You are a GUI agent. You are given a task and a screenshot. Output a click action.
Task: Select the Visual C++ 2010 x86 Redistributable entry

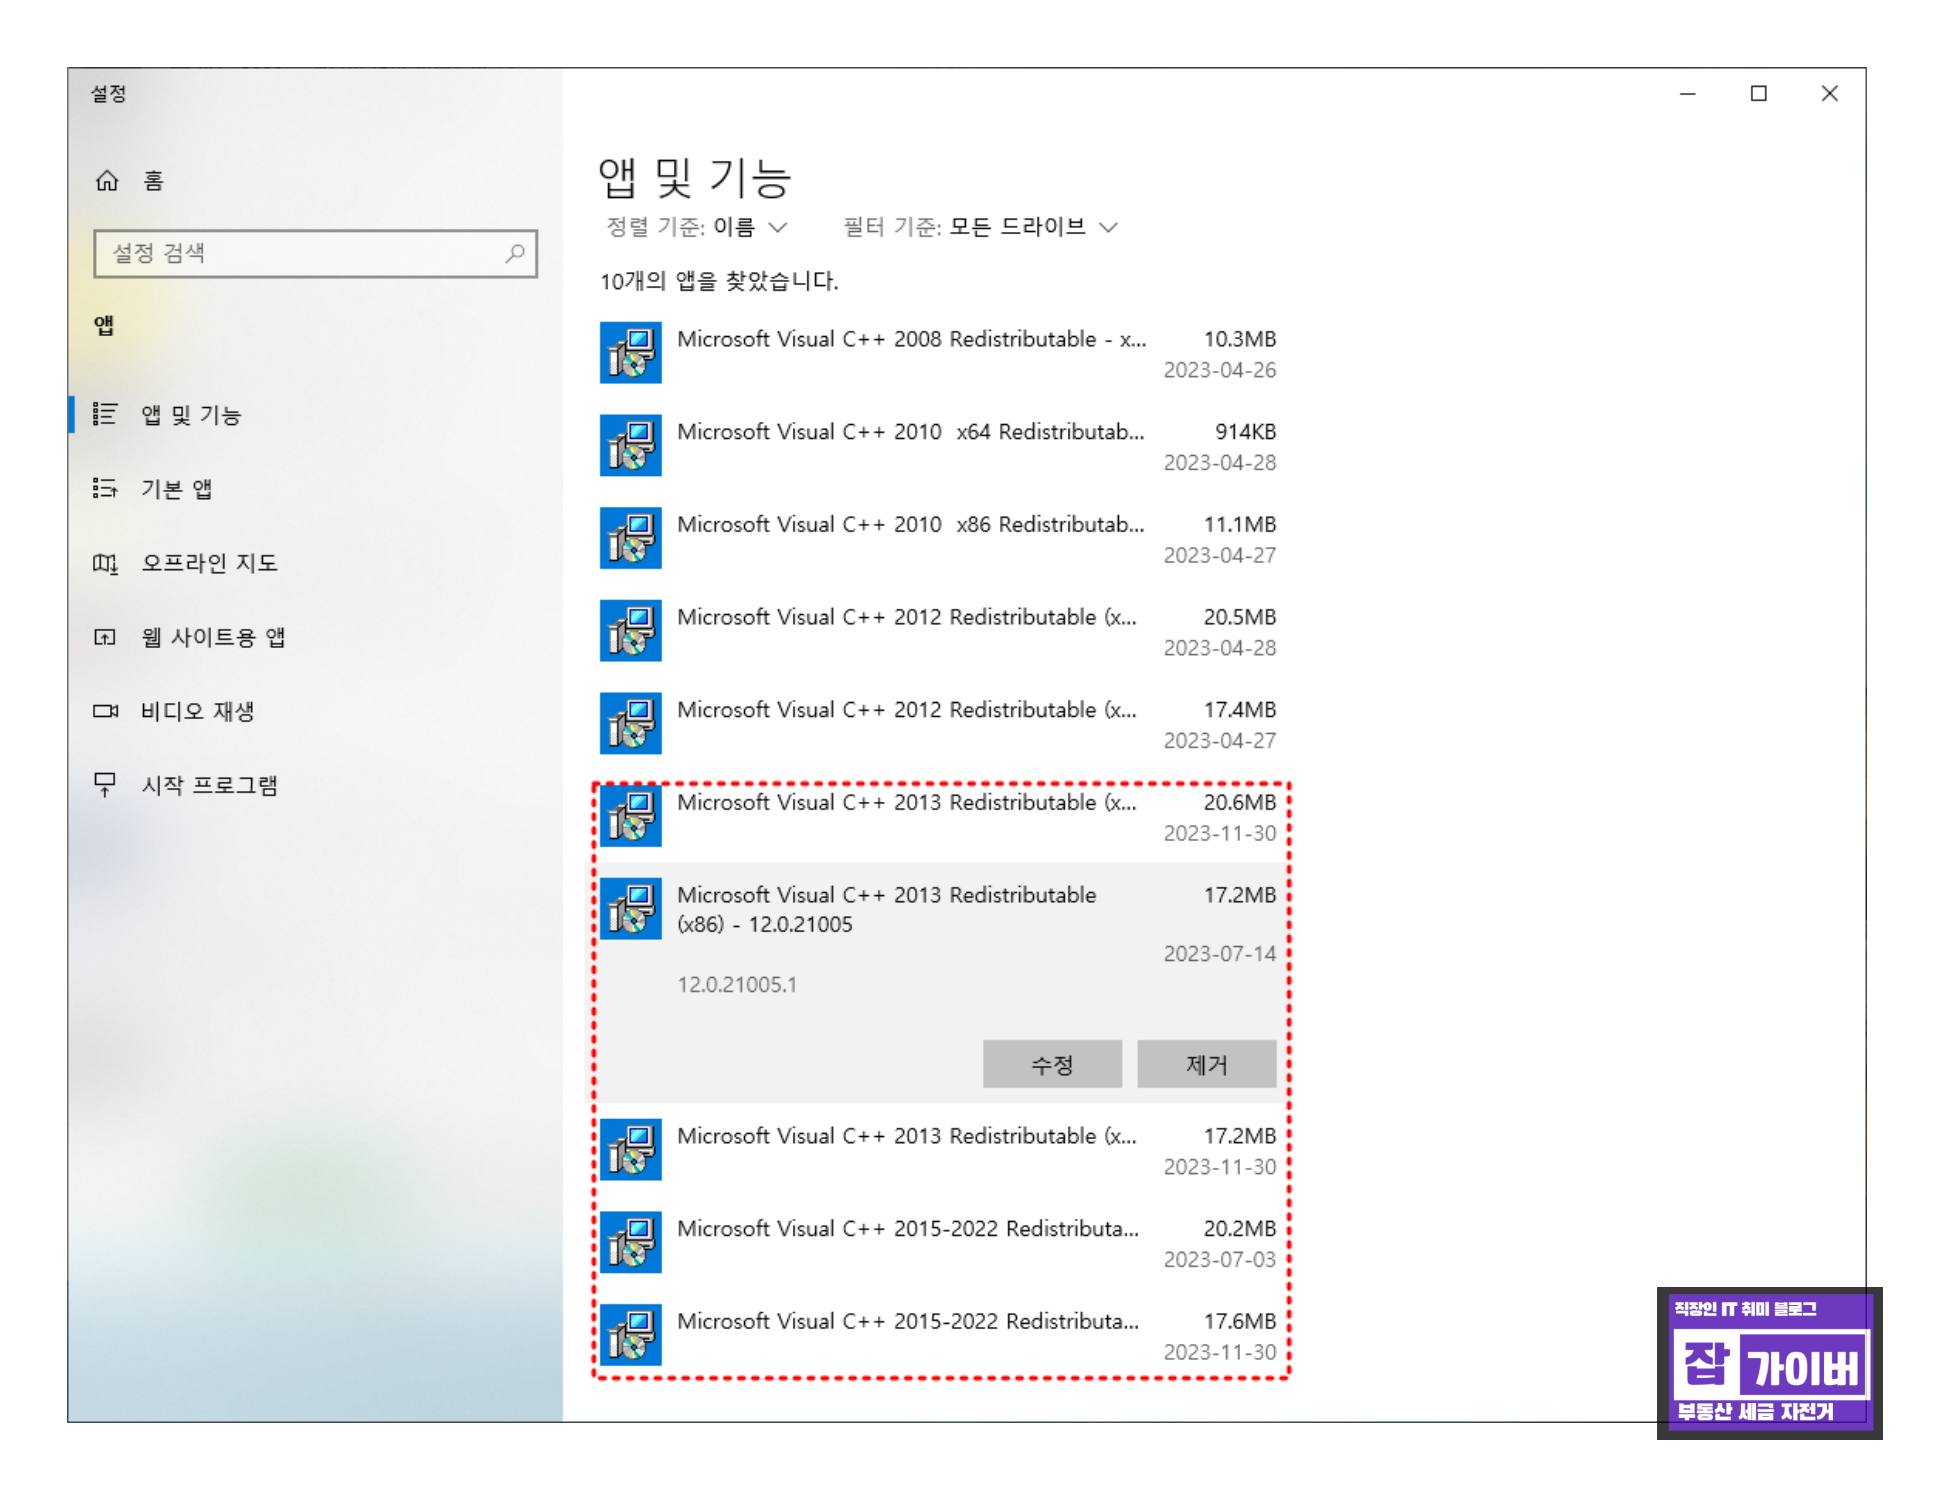[x=910, y=538]
